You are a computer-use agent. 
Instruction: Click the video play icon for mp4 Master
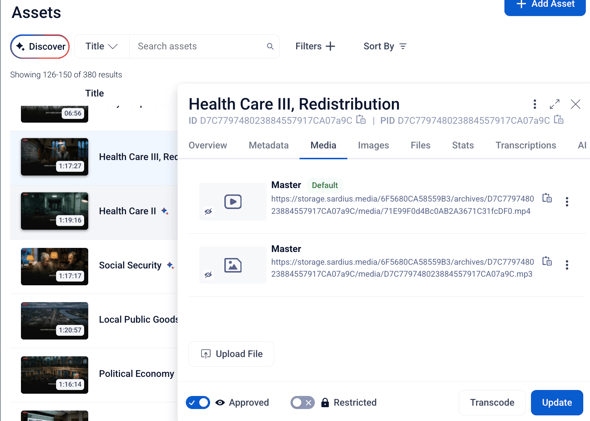(233, 202)
